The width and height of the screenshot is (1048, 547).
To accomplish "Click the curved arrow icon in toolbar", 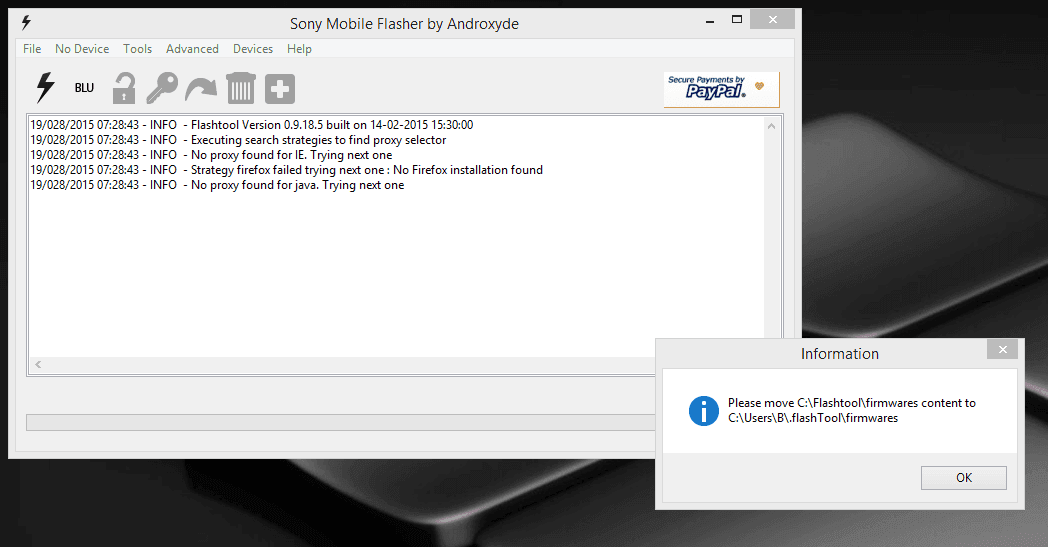I will [x=201, y=89].
